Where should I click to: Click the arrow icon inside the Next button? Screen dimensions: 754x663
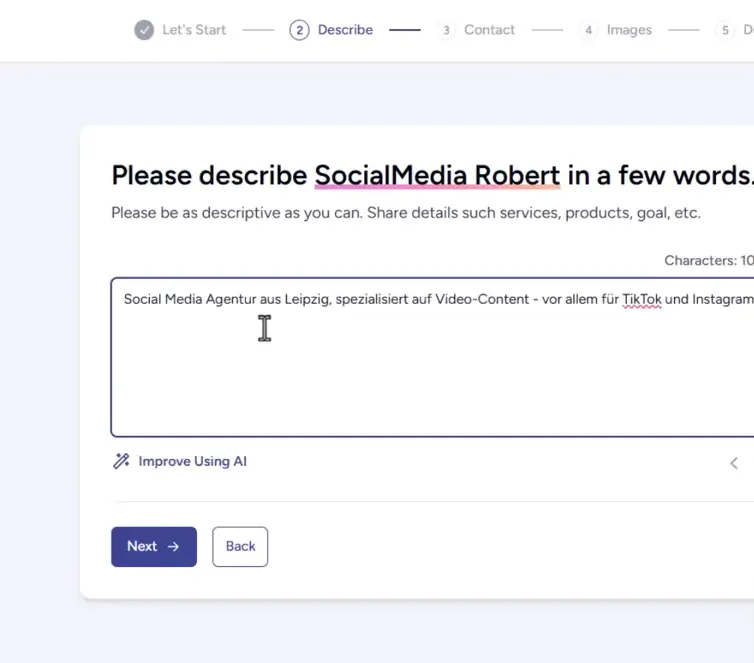(173, 547)
